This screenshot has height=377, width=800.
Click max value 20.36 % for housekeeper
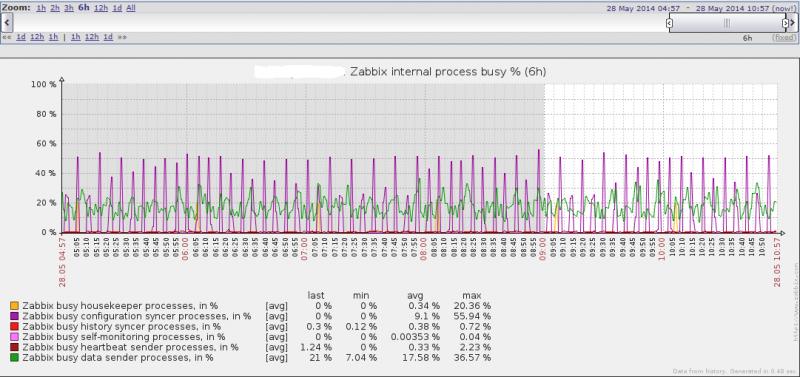472,306
